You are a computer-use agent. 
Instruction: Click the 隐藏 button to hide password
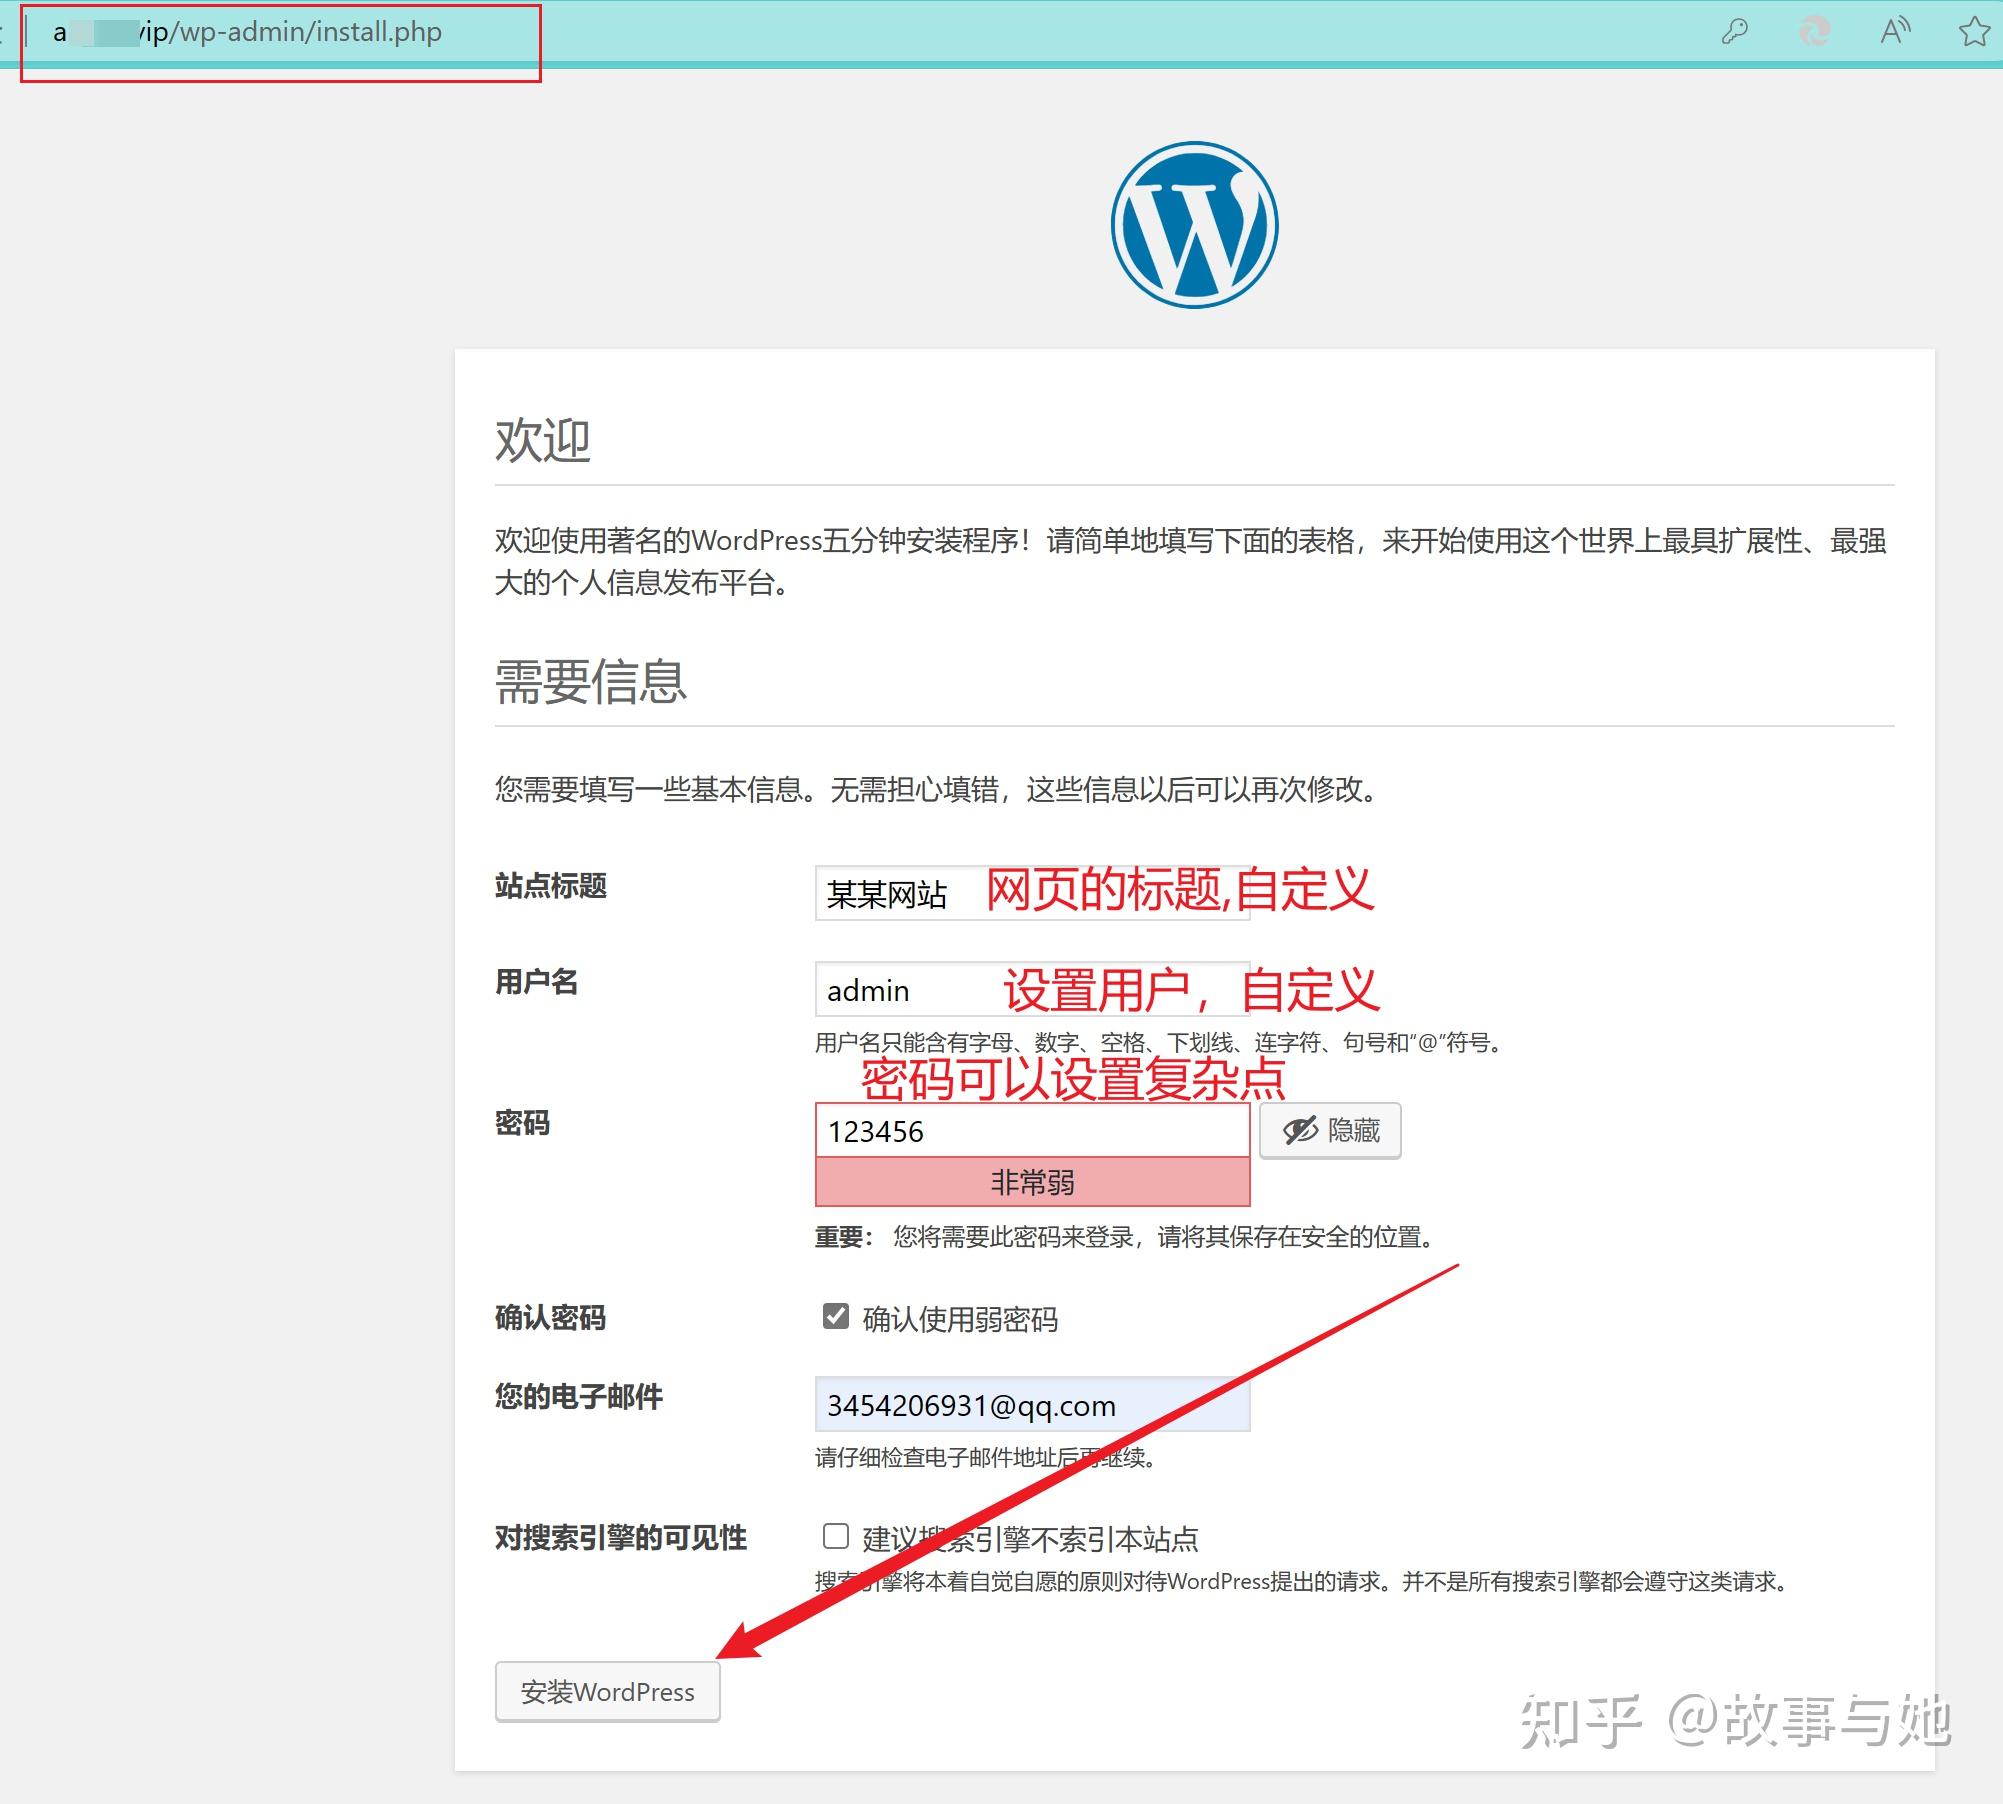coord(1330,1131)
